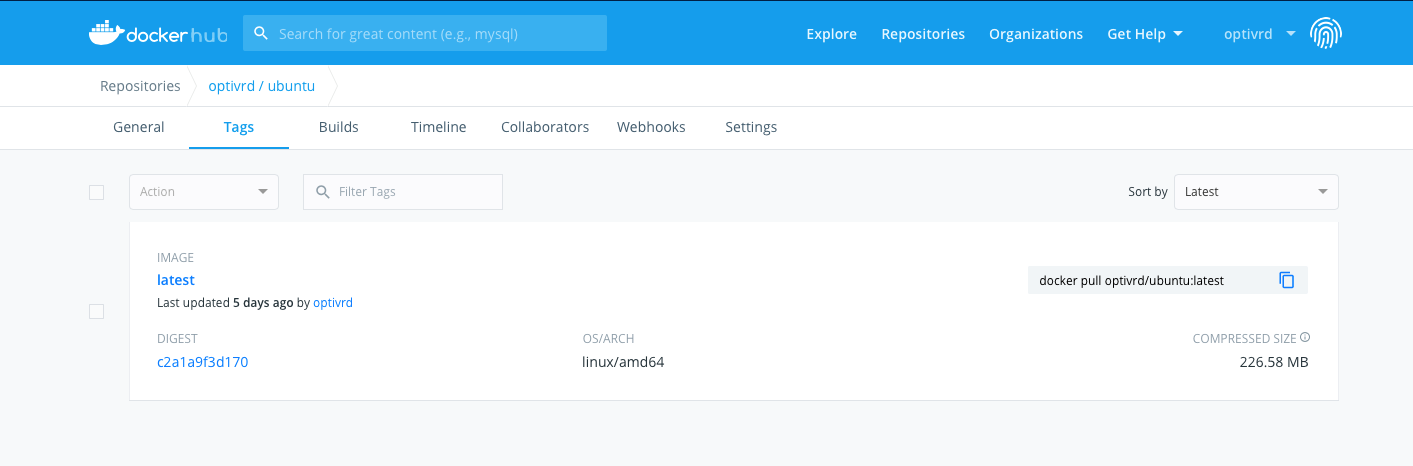Check the box for latest tag
Image resolution: width=1413 pixels, height=466 pixels.
coord(97,312)
